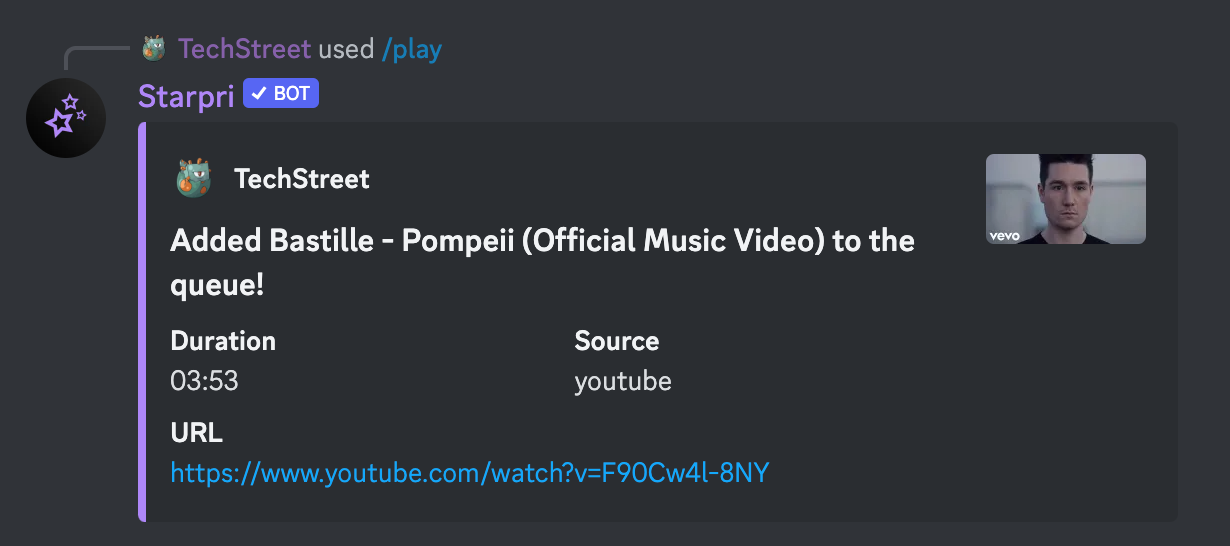Click the TechStreet dragon avatar inside the embed
The height and width of the screenshot is (546, 1230).
point(194,179)
